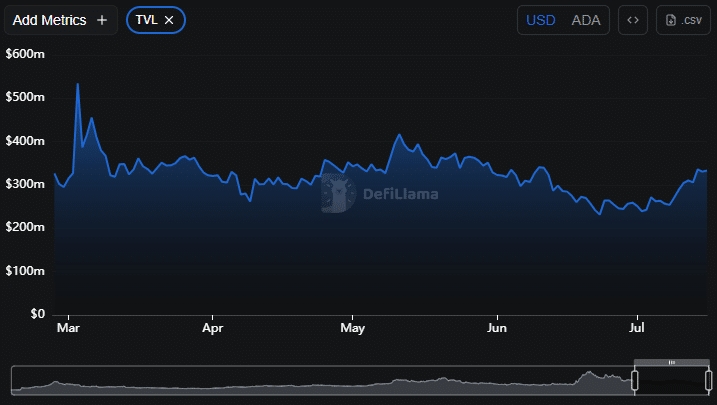This screenshot has height=405, width=717.
Task: Remove the TVL metric with its X icon
Action: (169, 20)
